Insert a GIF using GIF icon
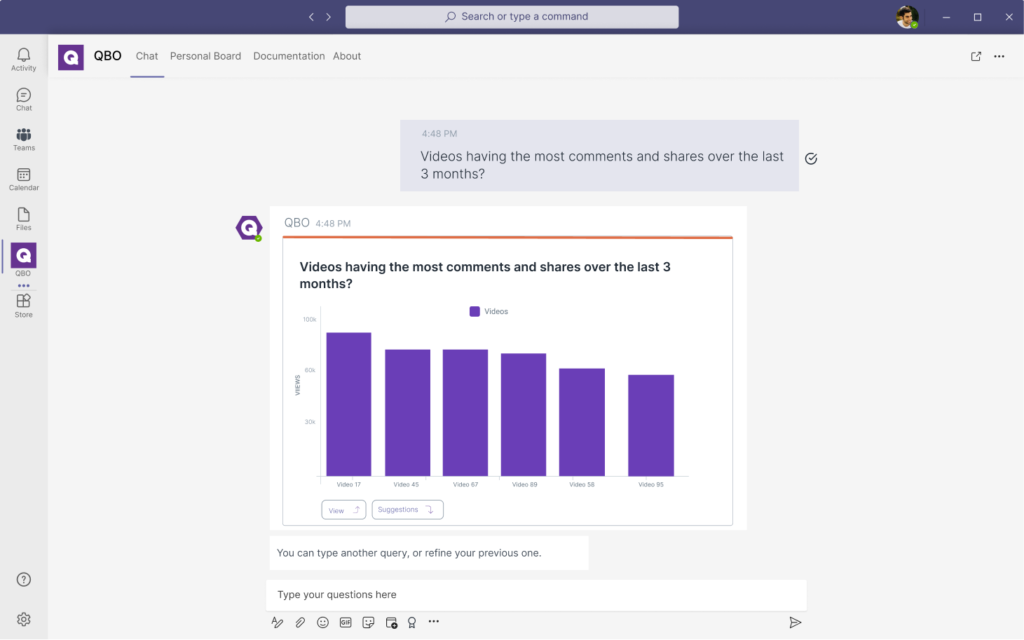This screenshot has width=1024, height=640. [x=346, y=622]
